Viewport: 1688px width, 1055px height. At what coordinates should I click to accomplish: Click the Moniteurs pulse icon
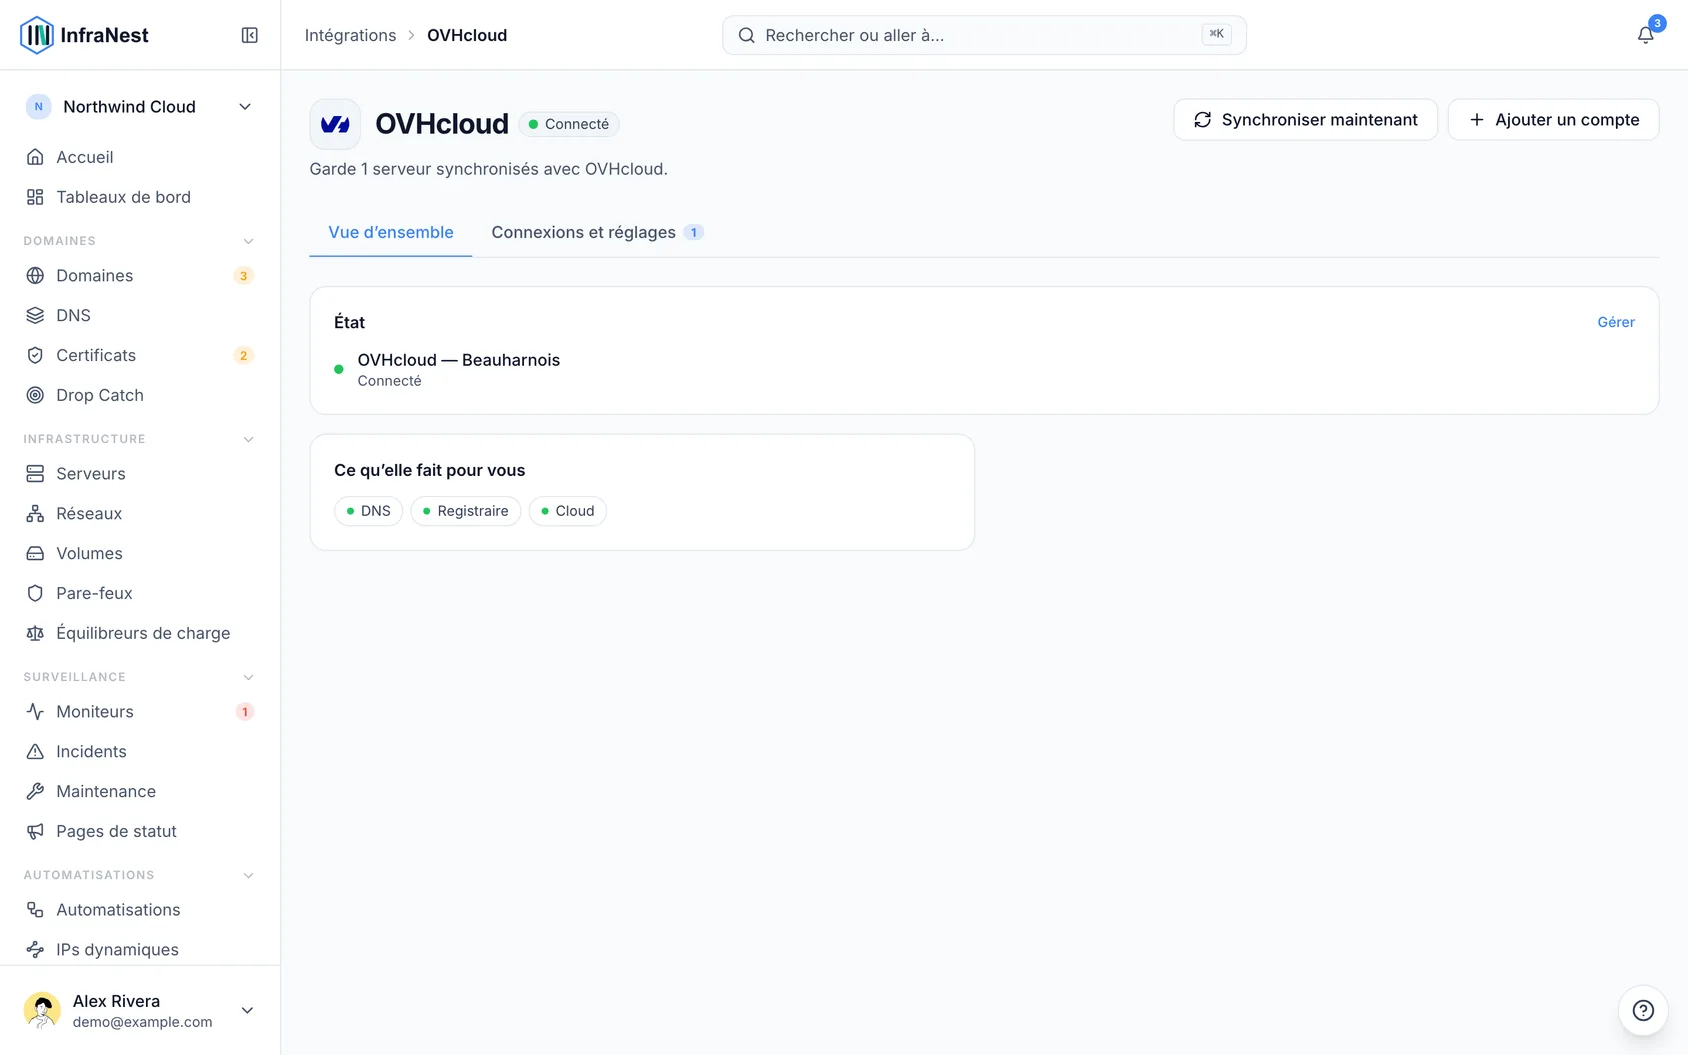(x=35, y=711)
